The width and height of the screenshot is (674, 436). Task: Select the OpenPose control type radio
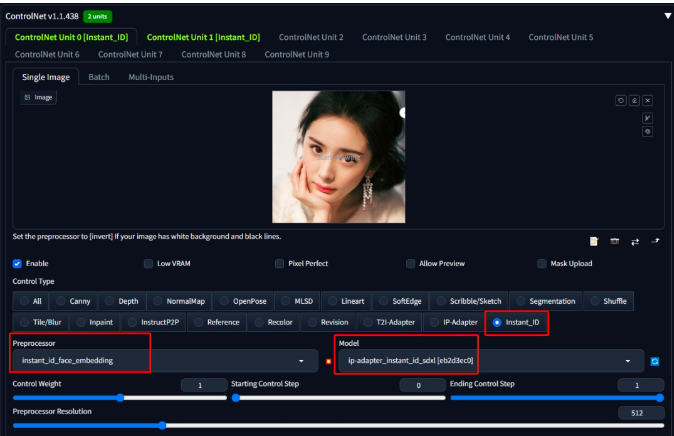pos(226,301)
